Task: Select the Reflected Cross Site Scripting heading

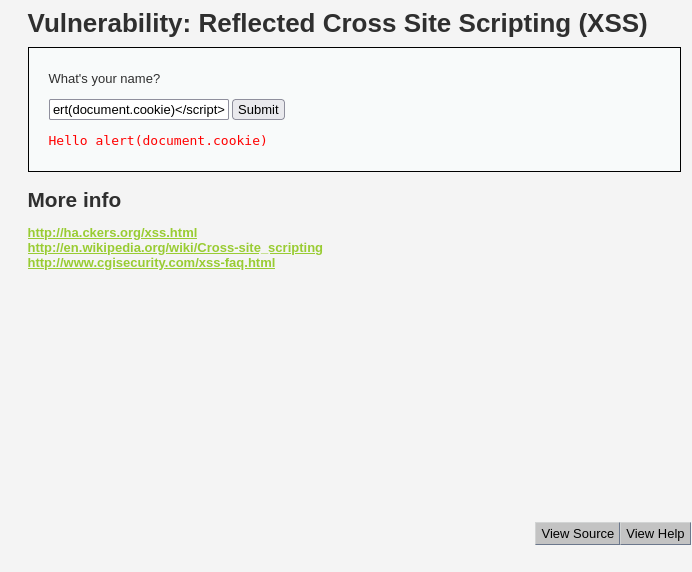Action: coord(337,23)
